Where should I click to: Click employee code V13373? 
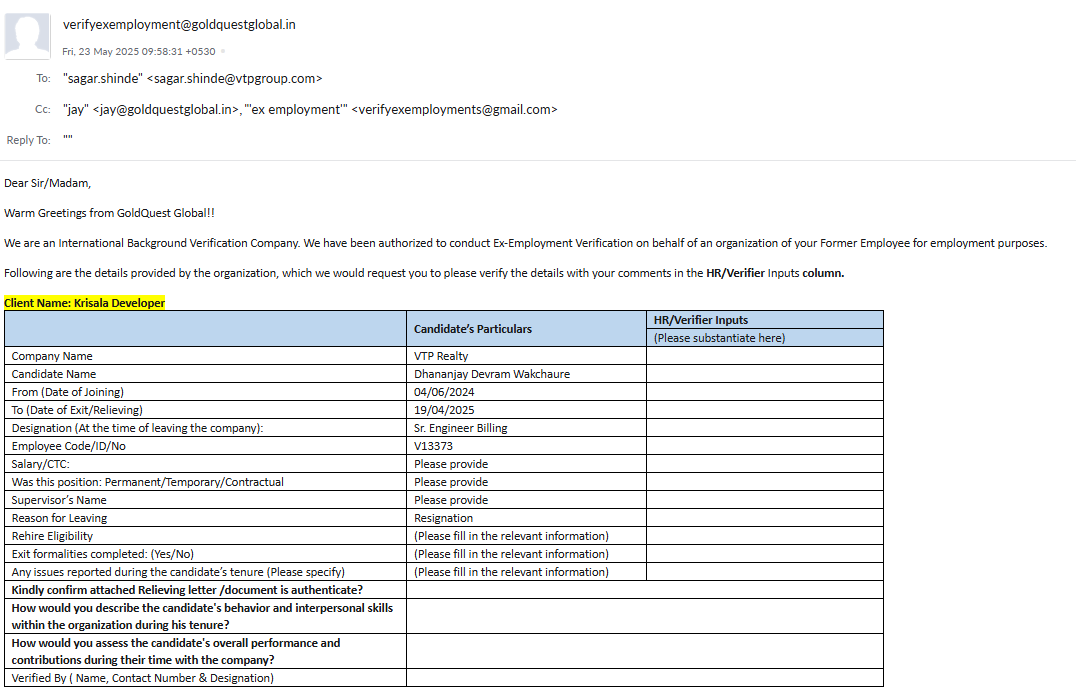click(x=433, y=446)
